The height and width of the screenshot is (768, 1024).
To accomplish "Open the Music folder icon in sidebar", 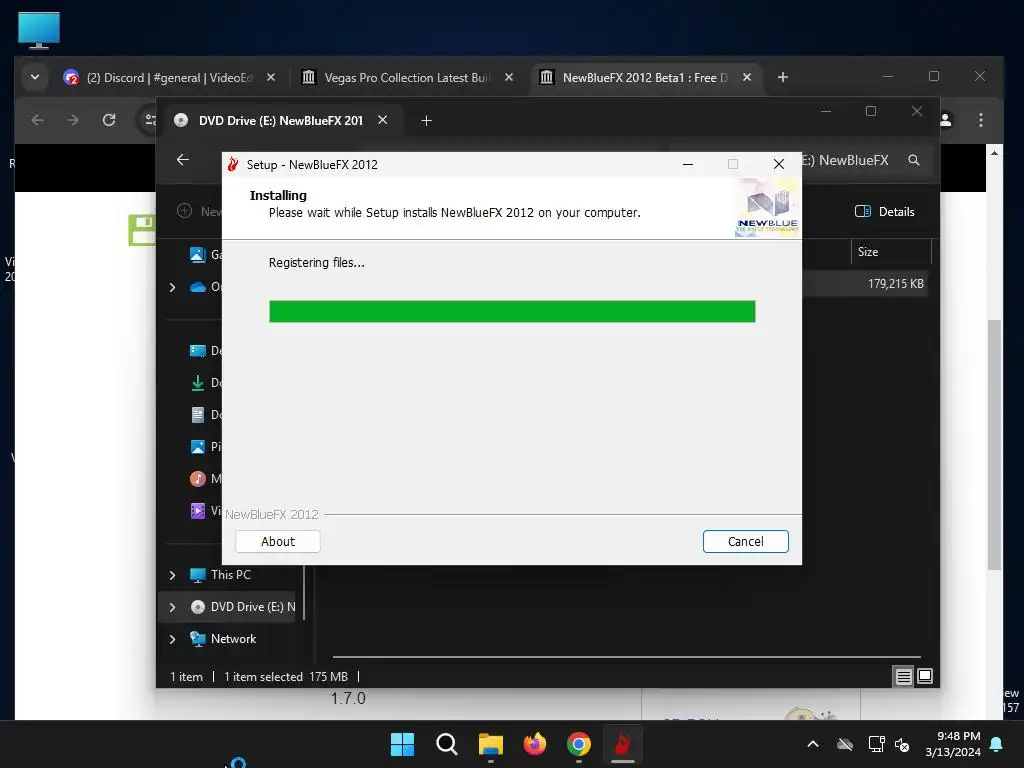I will pyautogui.click(x=197, y=479).
